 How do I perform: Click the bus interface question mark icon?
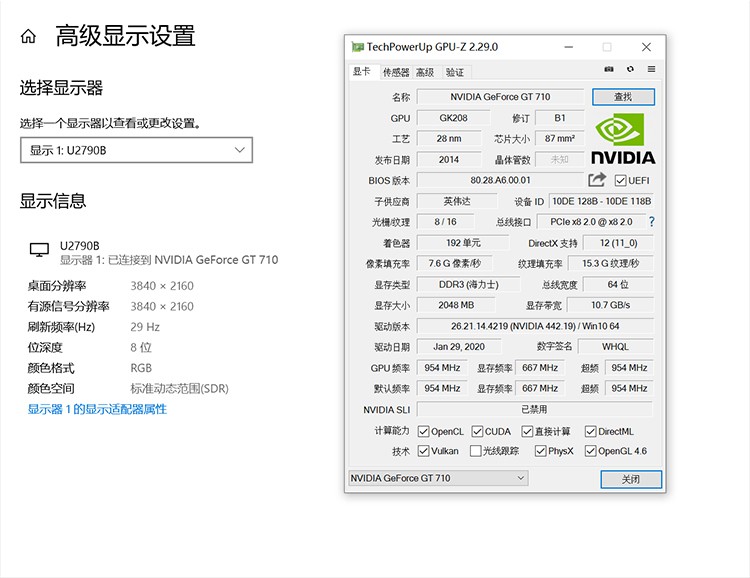pos(651,222)
